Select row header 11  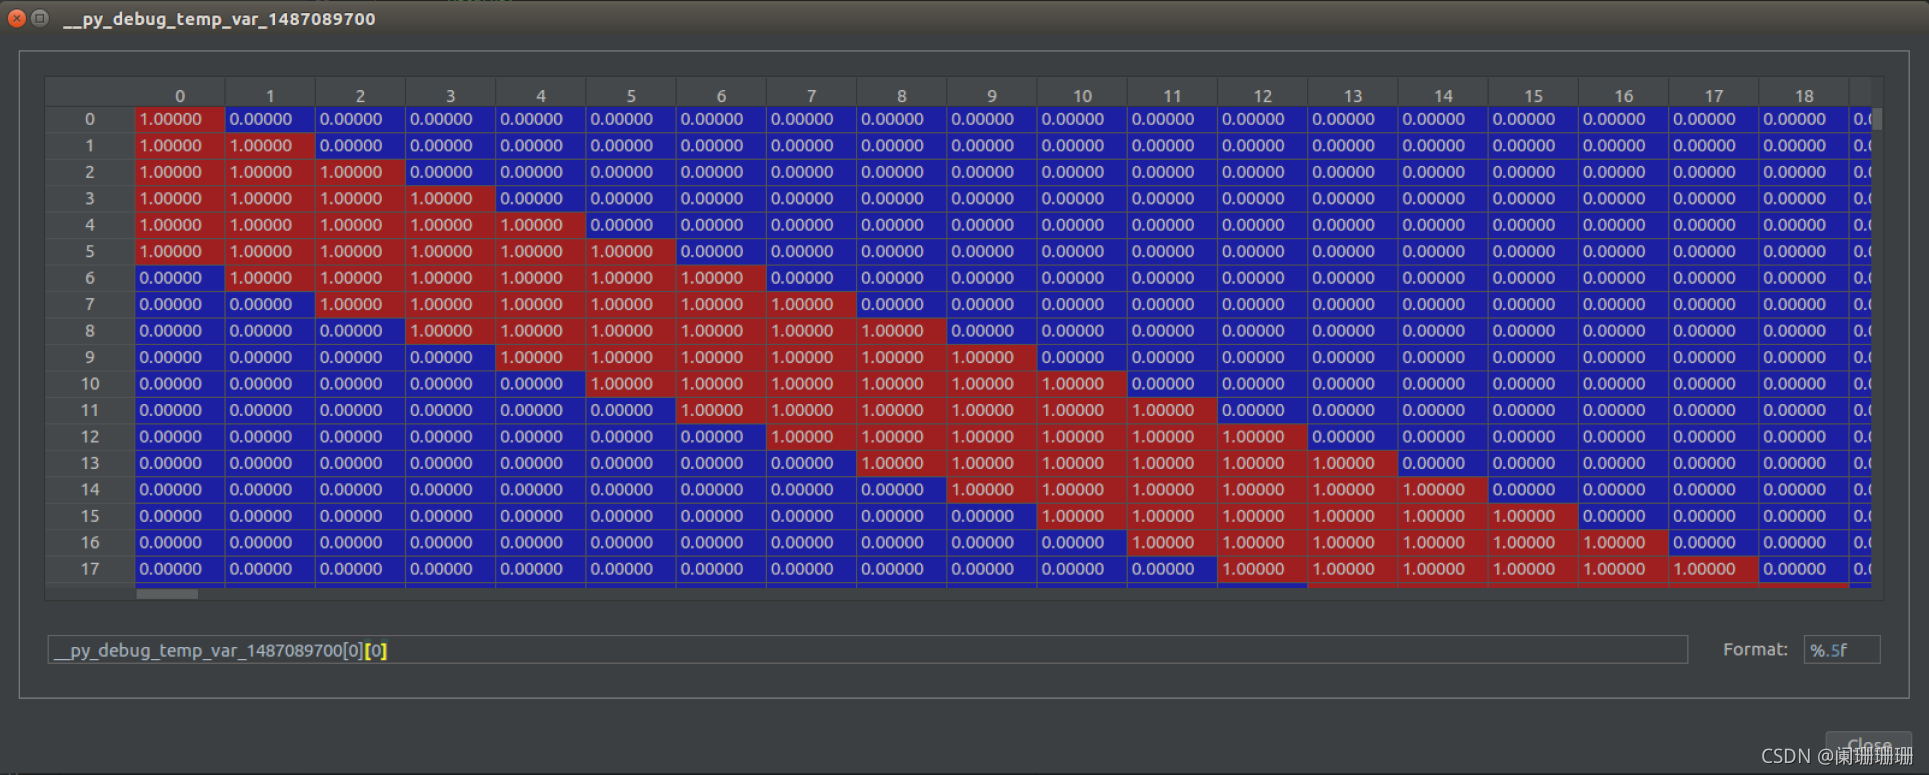coord(90,410)
